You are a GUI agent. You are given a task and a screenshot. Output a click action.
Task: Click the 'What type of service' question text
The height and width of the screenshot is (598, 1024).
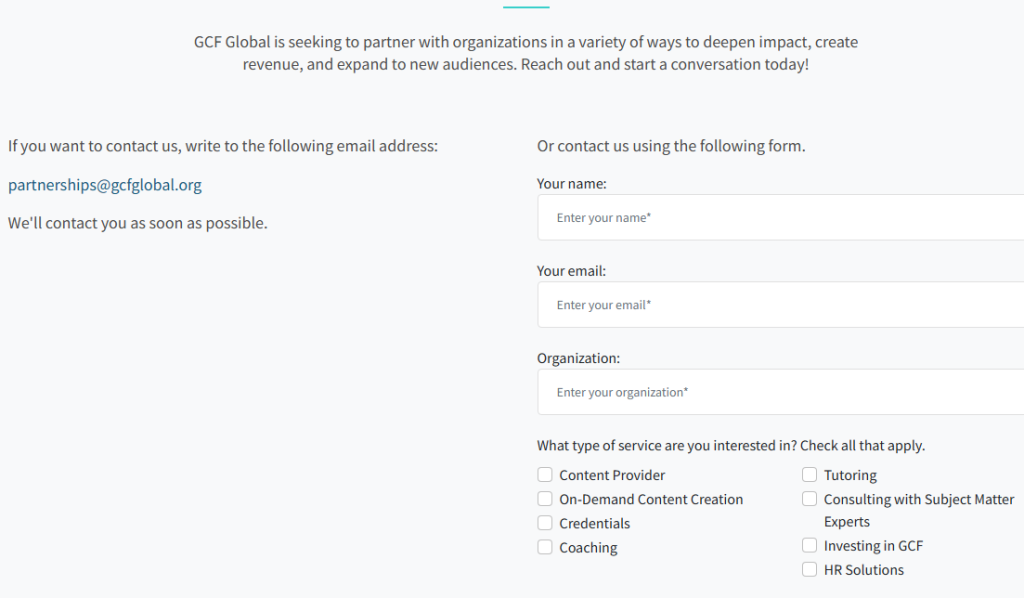[x=731, y=446]
